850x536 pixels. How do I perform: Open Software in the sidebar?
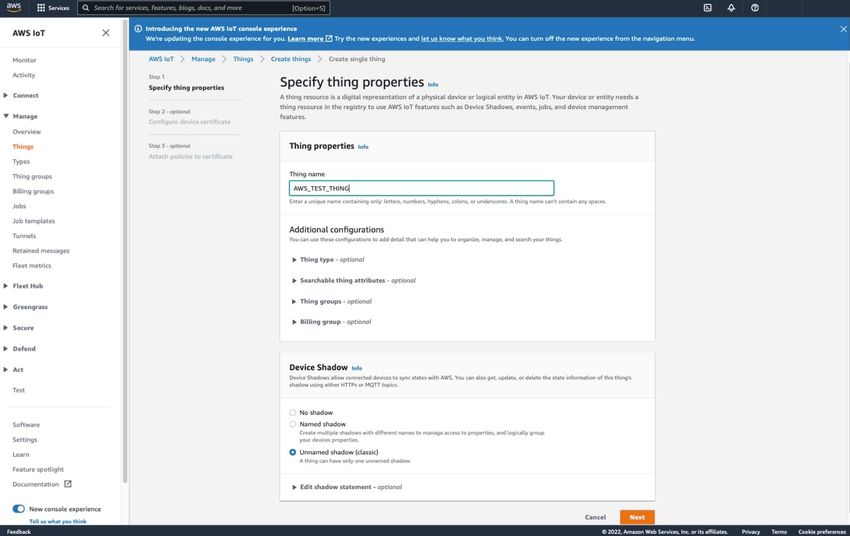coord(26,425)
